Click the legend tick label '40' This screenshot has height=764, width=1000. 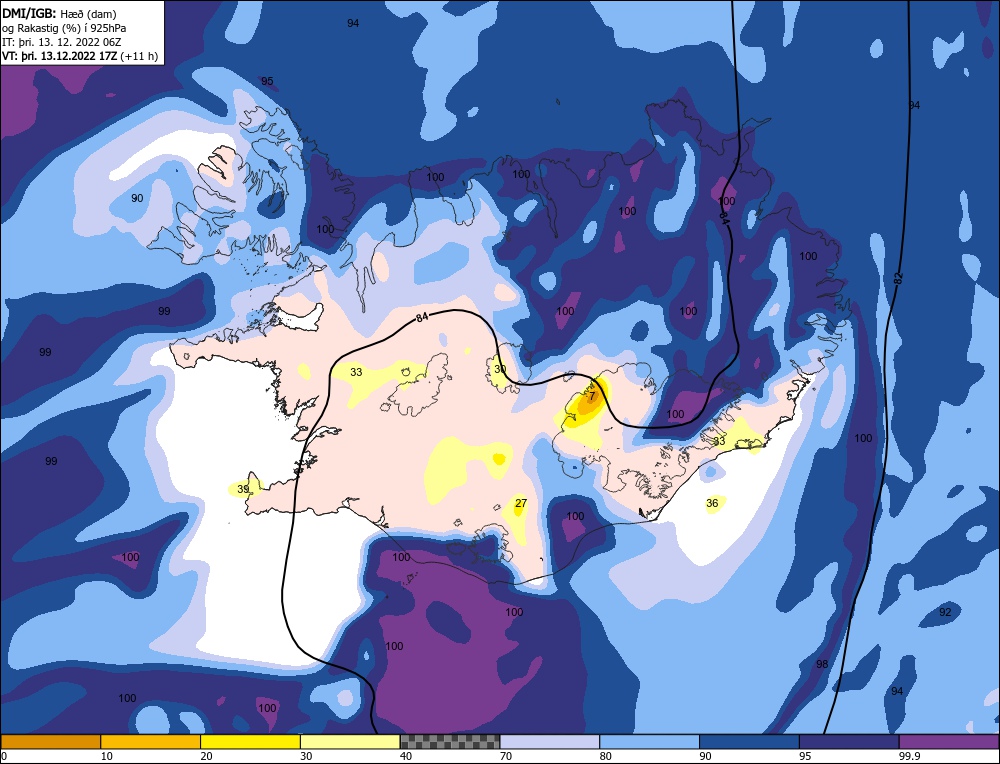[x=406, y=756]
